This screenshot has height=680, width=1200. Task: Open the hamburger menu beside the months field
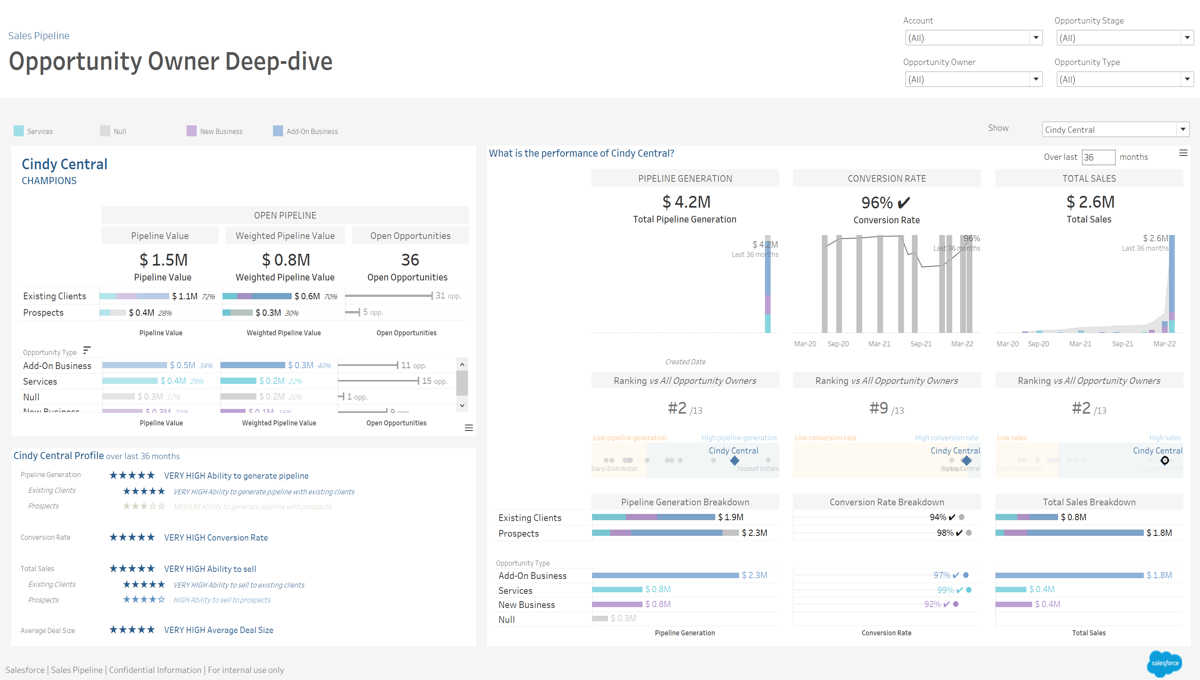1183,154
